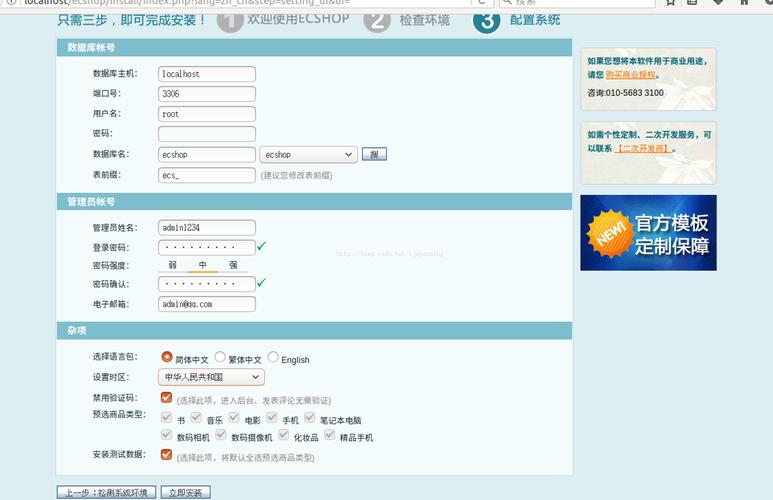The image size is (773, 500).
Task: Click the (建议您修改表前缀) hint text
Action: click(x=296, y=176)
